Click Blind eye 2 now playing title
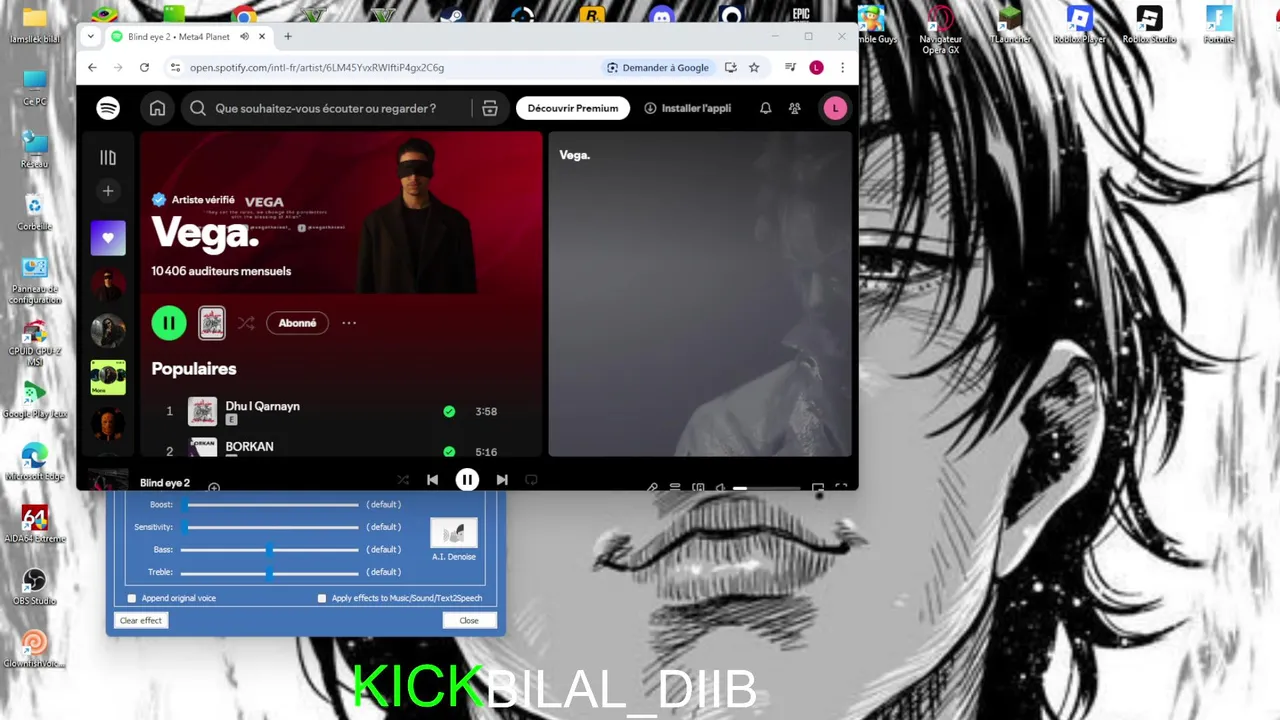Screen dimensions: 1280x720 pos(165,483)
